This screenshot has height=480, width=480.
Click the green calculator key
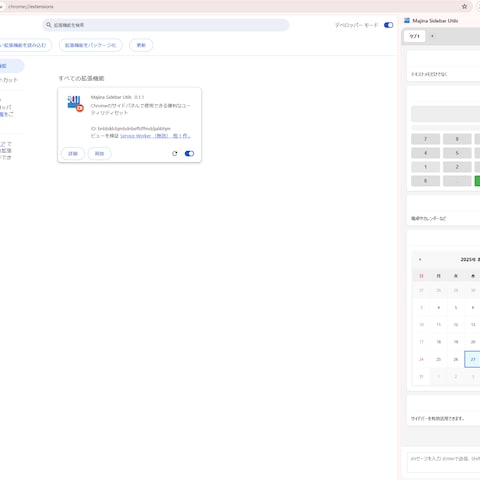coord(477,181)
